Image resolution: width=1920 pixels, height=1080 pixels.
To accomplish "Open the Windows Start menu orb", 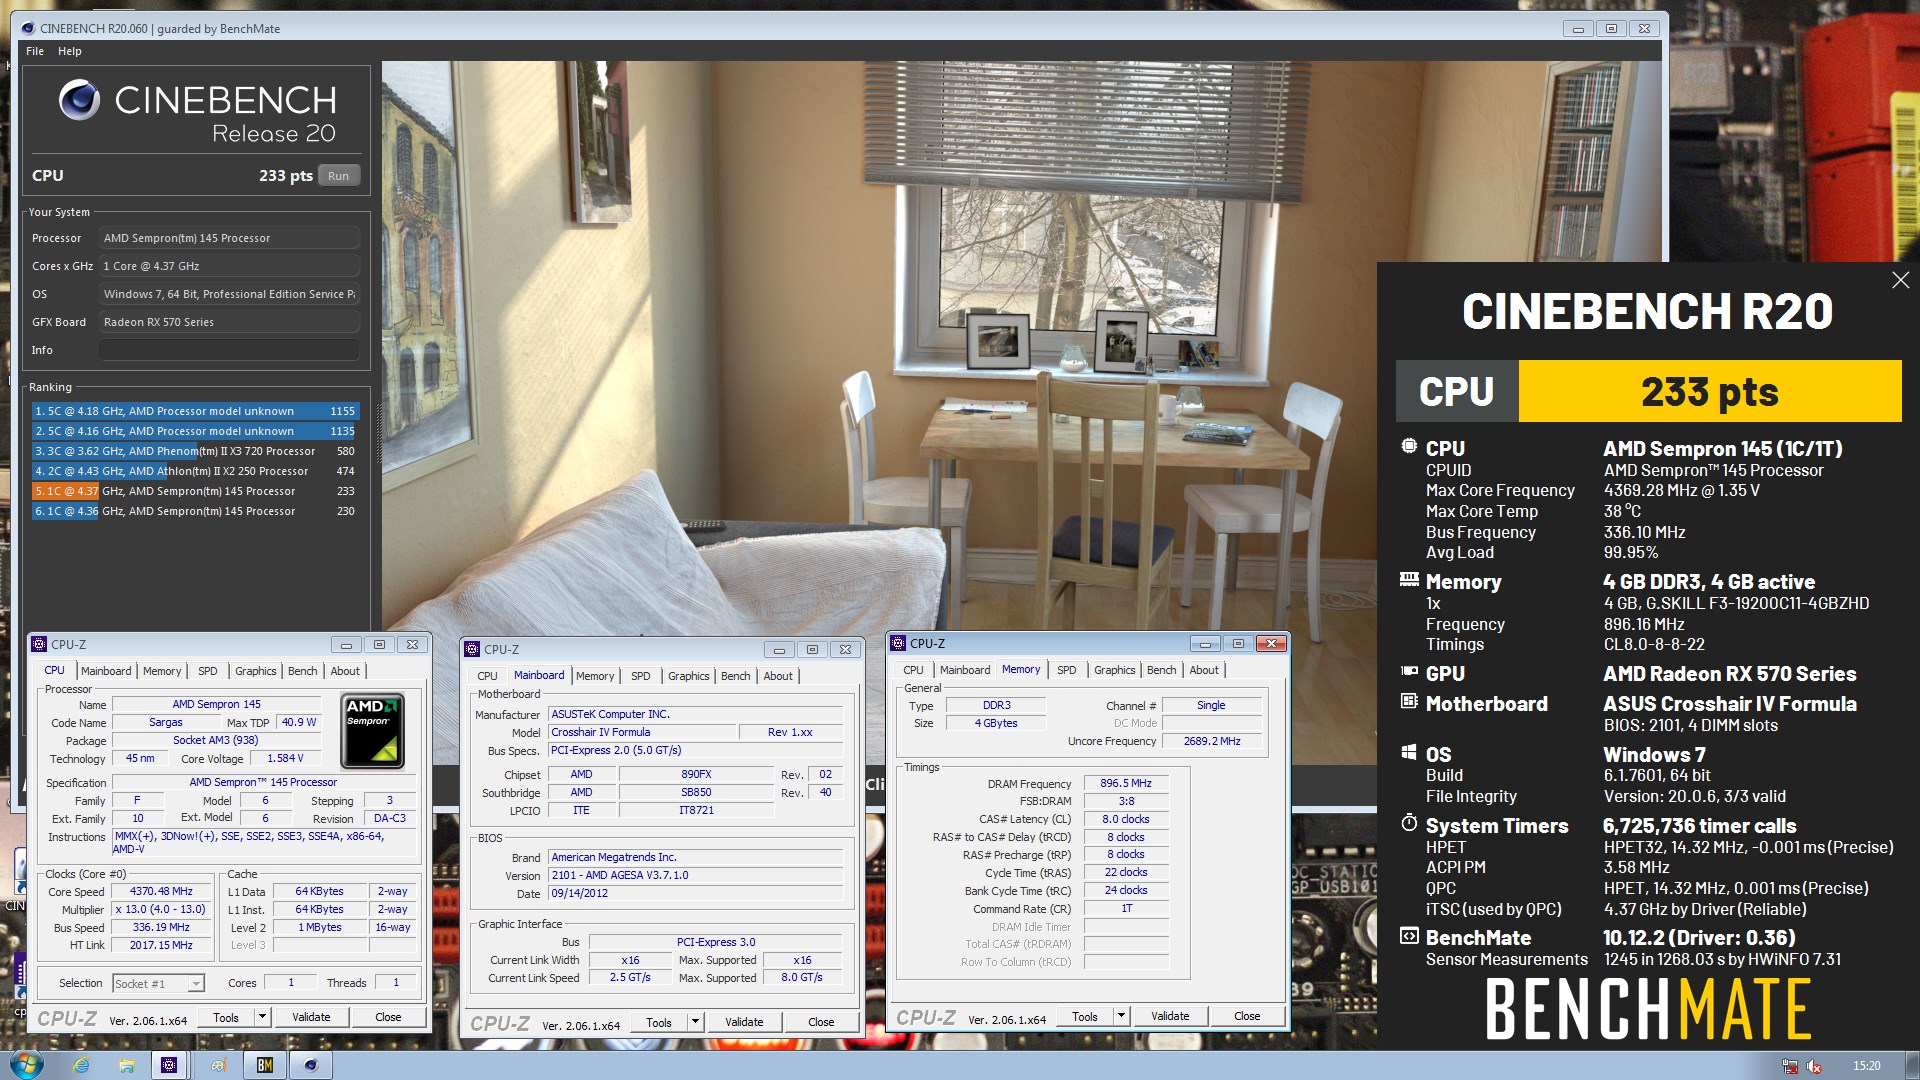I will (x=26, y=1065).
